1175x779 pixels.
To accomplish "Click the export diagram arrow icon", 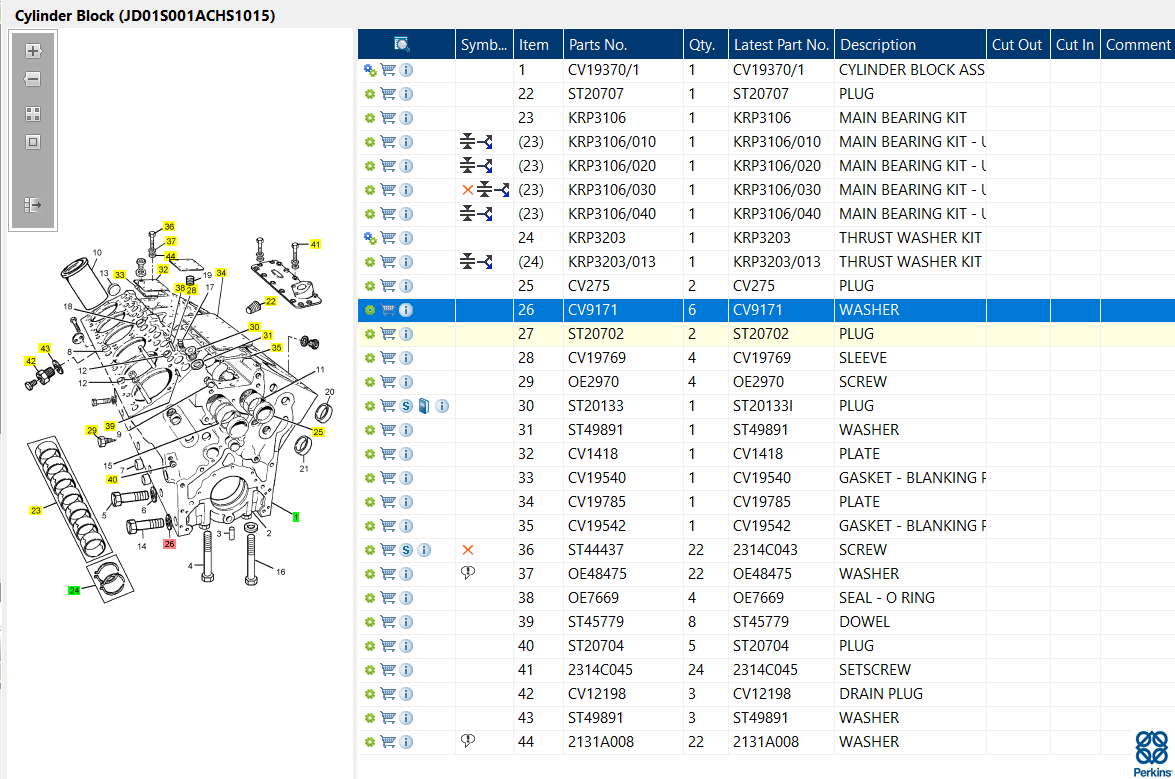I will (33, 204).
